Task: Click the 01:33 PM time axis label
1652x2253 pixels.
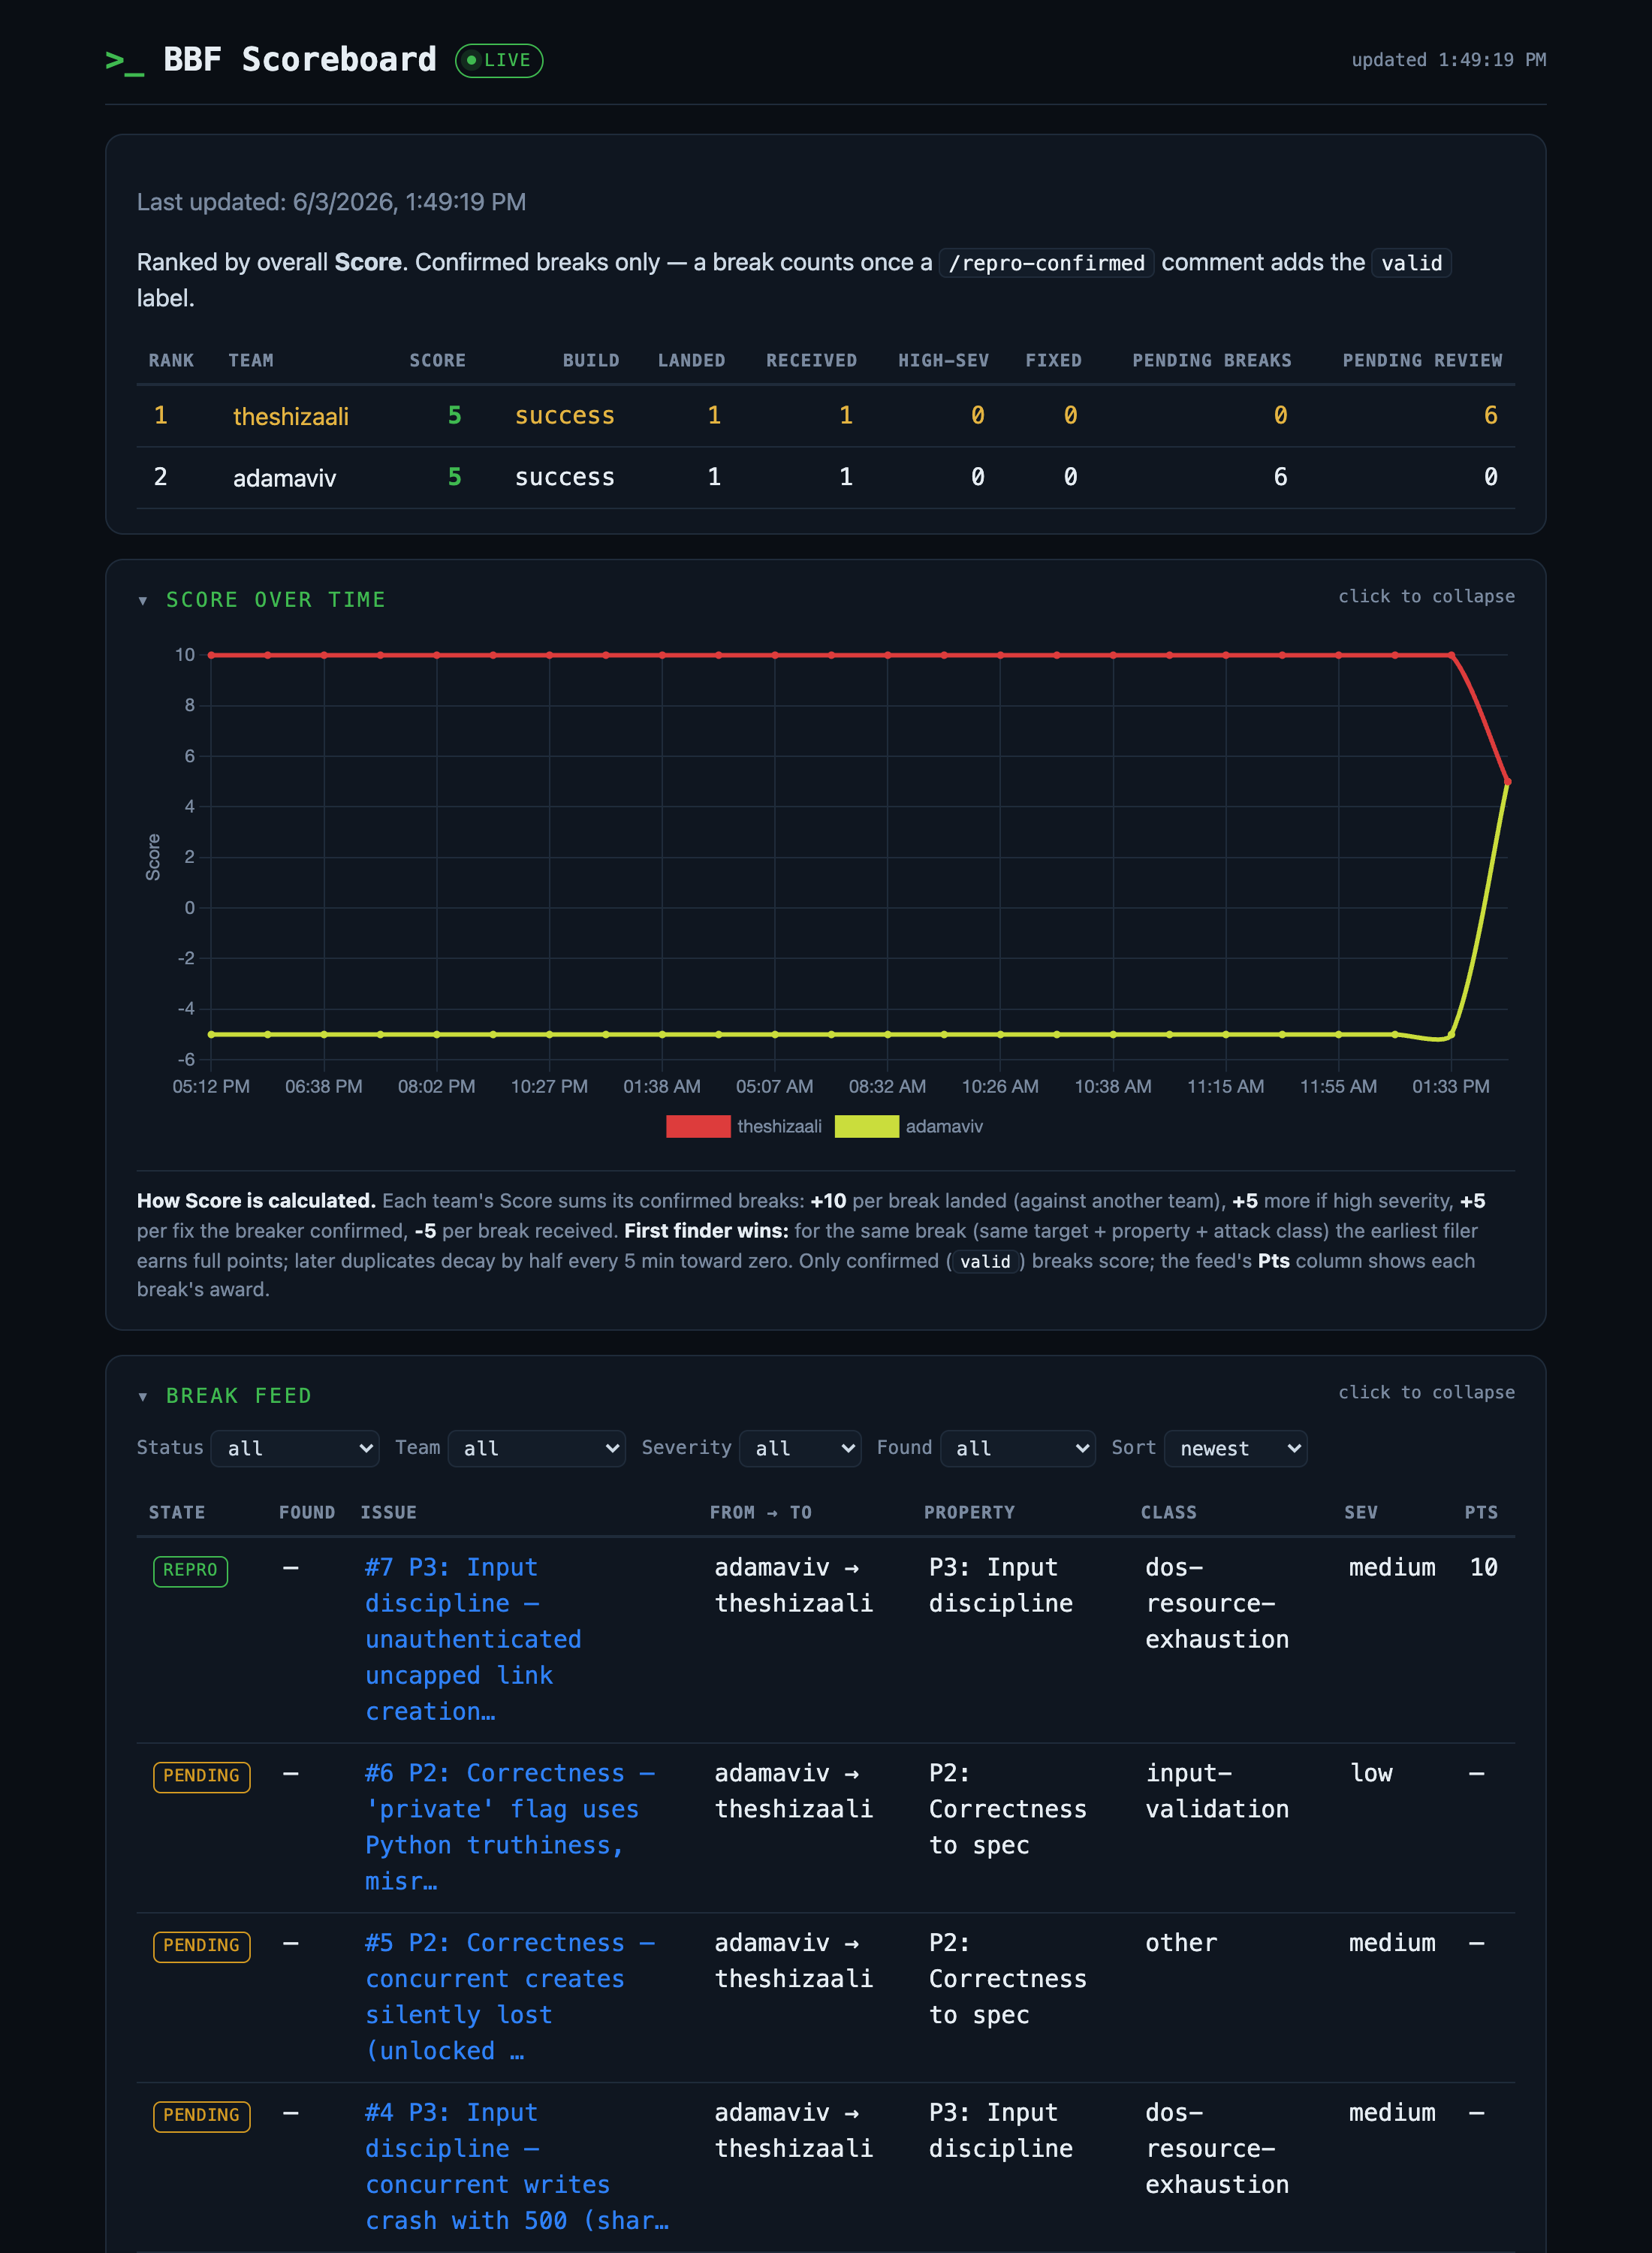Action: click(1450, 1086)
